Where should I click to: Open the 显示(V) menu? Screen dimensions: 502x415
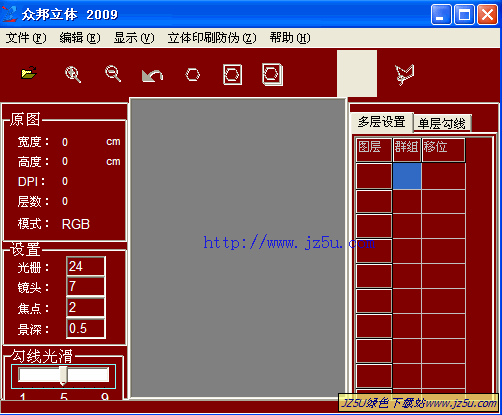coord(134,38)
